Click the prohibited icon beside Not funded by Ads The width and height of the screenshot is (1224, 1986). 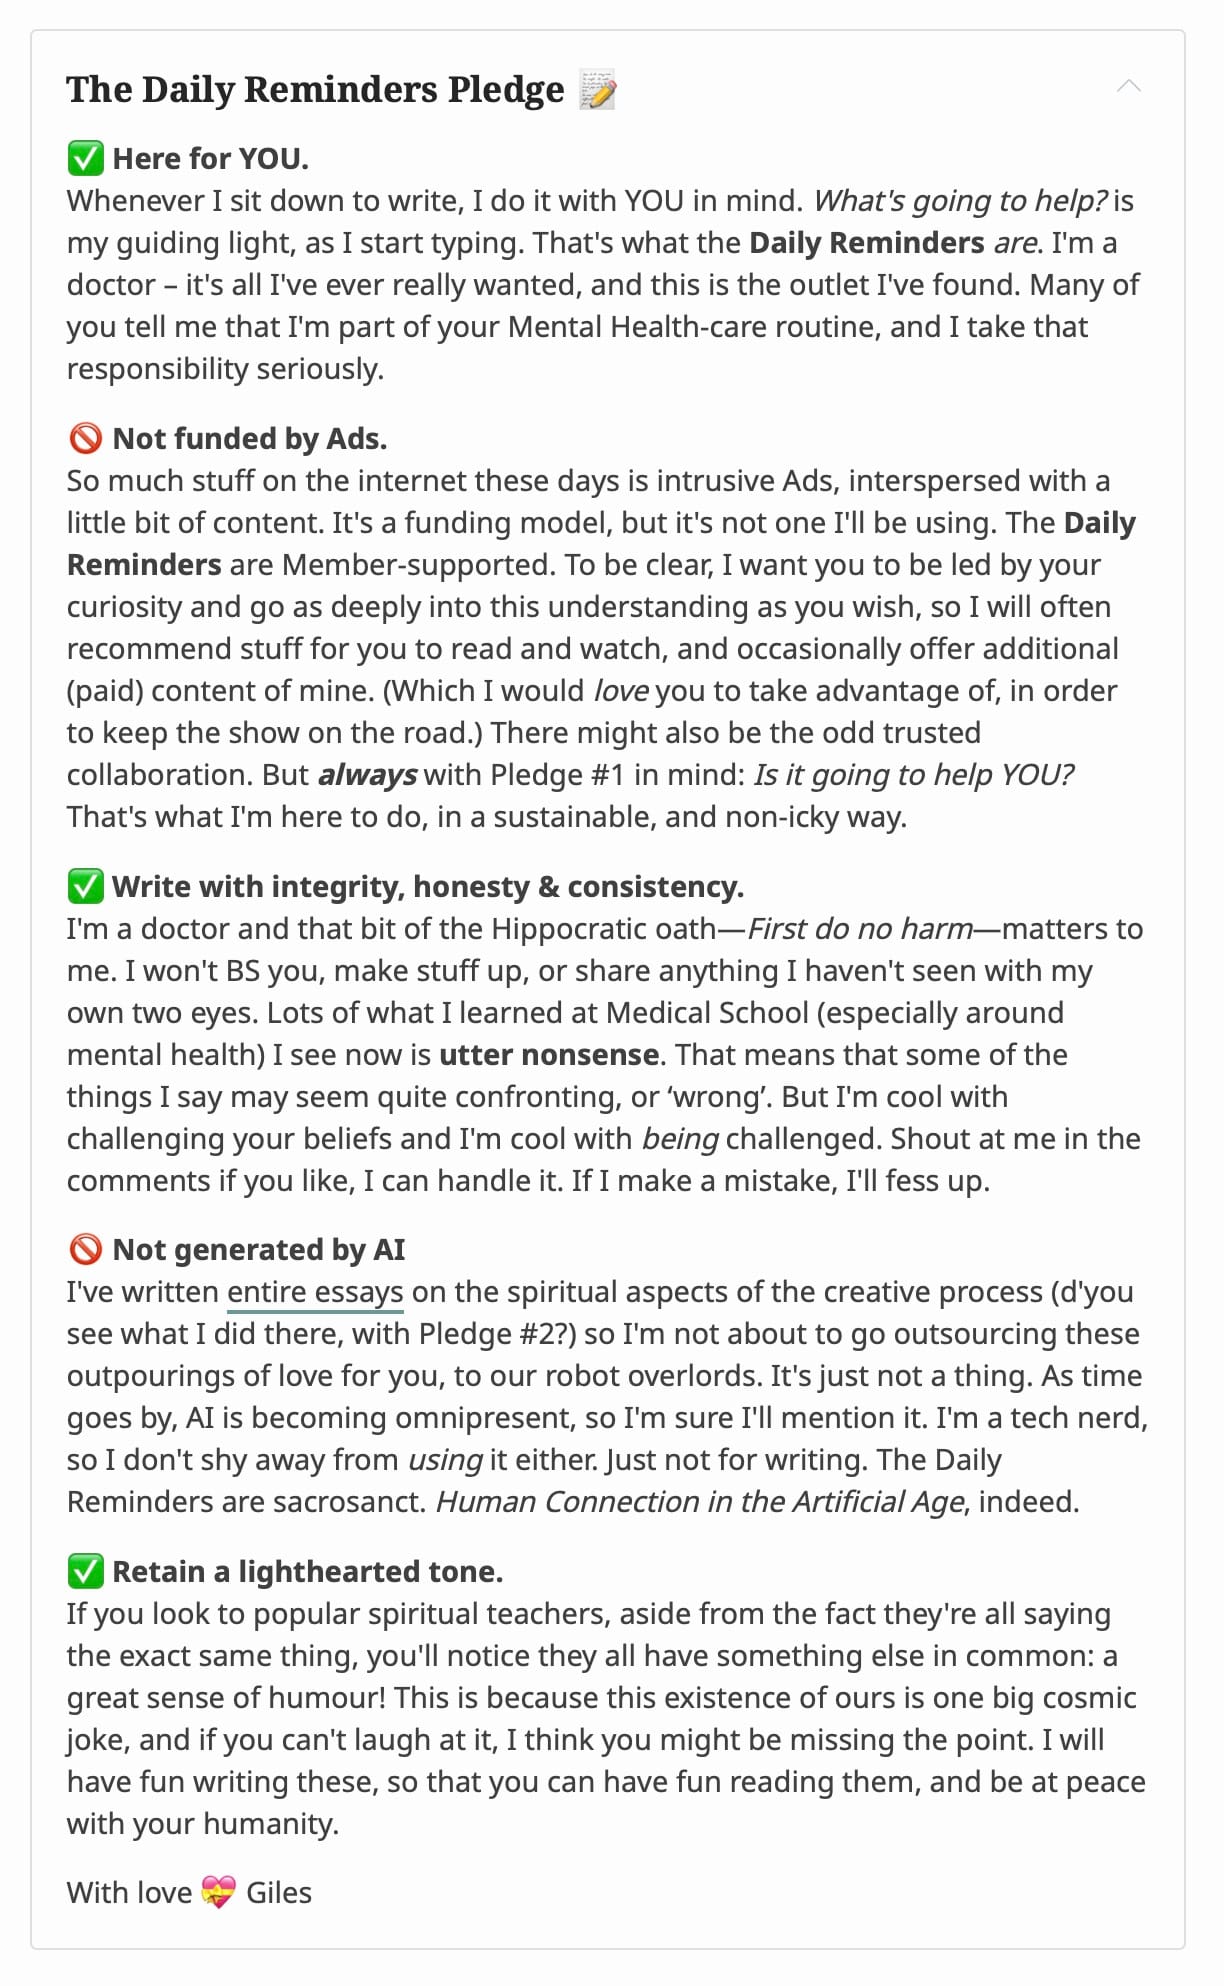pos(85,438)
